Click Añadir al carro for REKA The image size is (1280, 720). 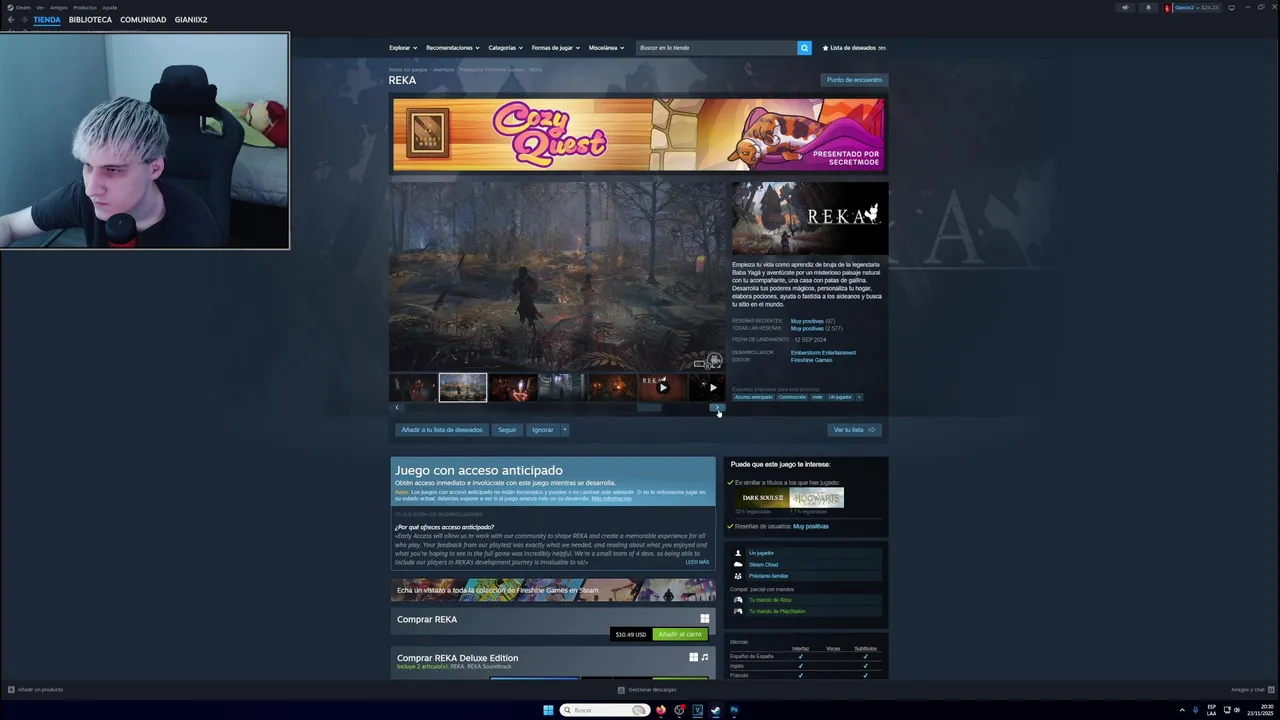680,634
